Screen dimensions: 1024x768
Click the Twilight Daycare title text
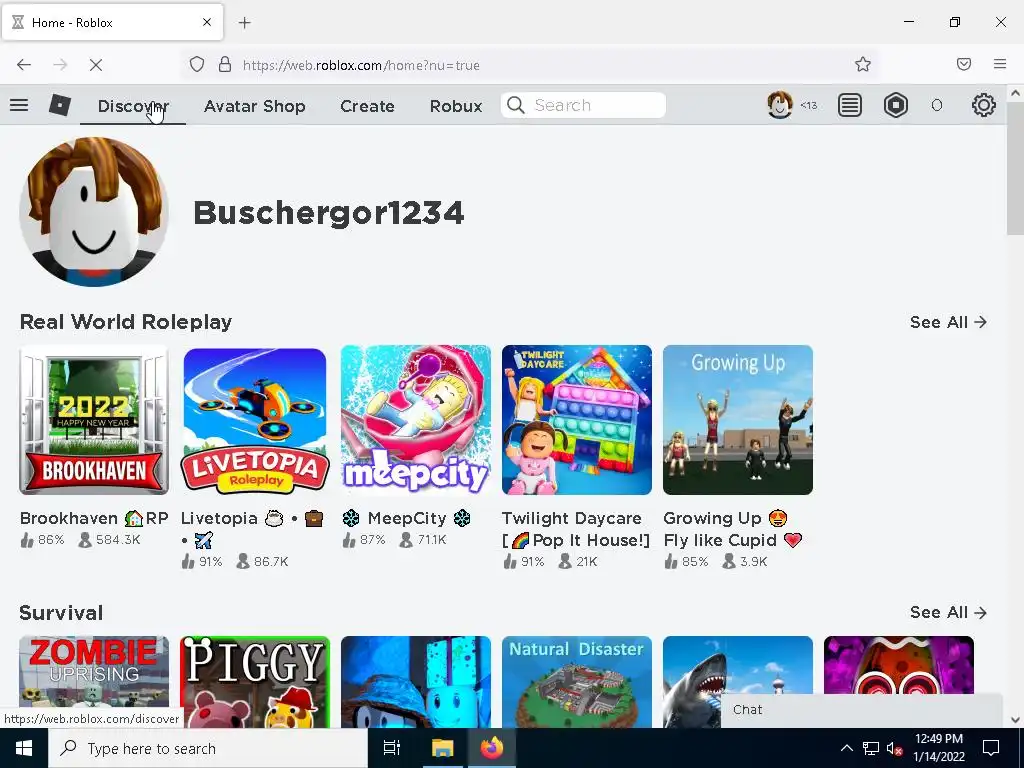[x=576, y=529]
